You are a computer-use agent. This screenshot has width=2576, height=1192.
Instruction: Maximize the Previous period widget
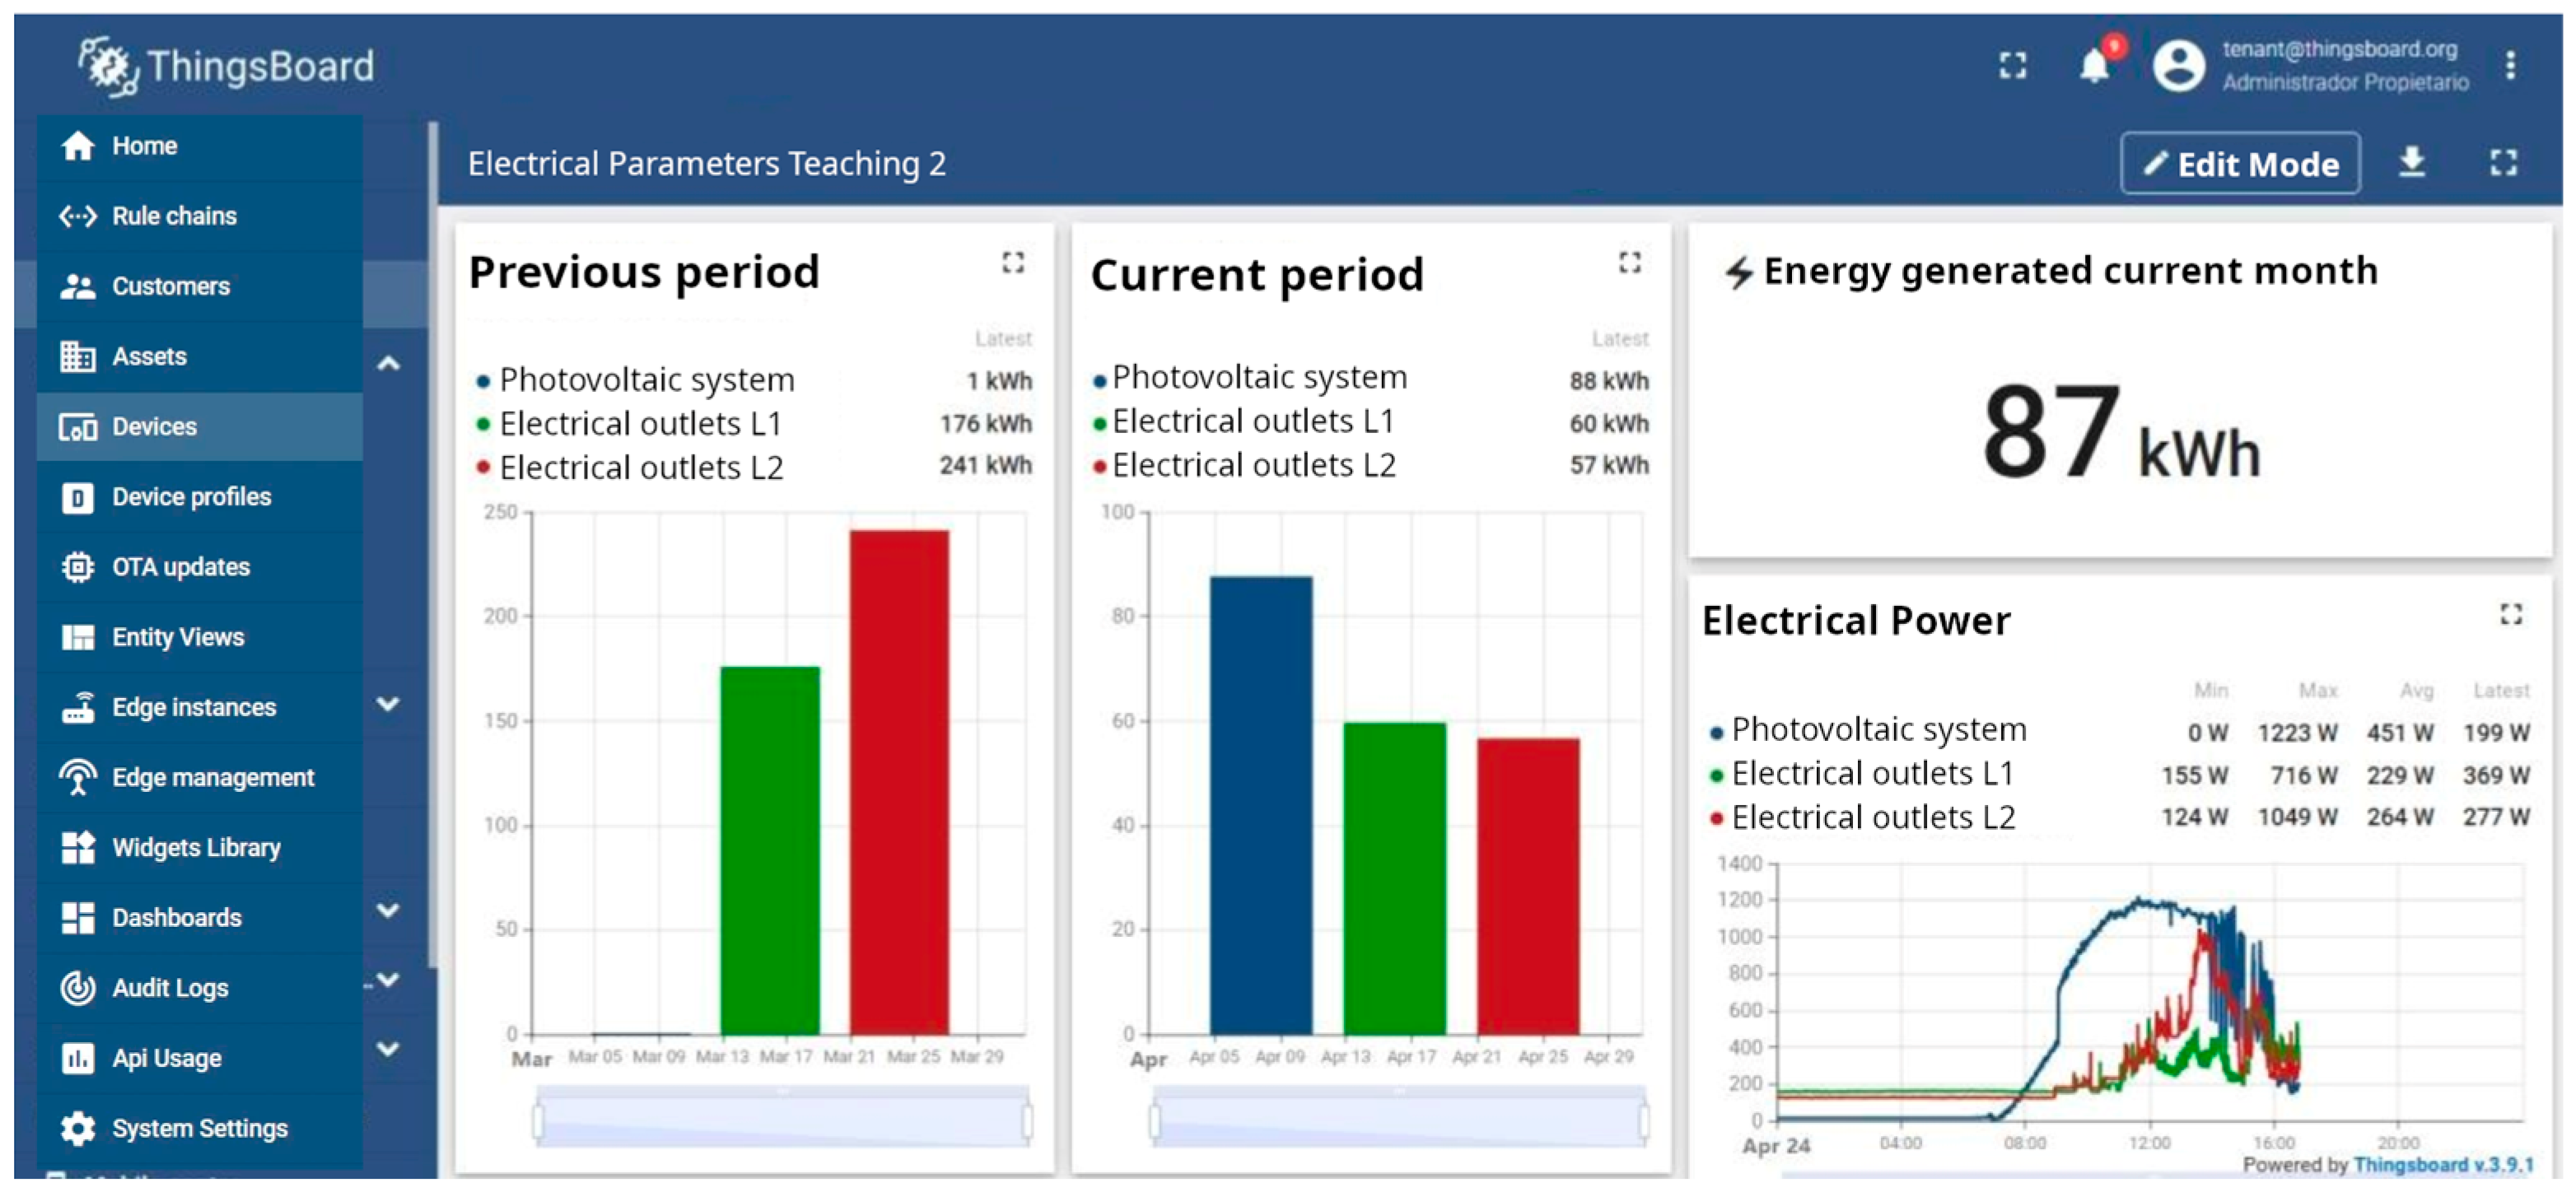point(1013,263)
